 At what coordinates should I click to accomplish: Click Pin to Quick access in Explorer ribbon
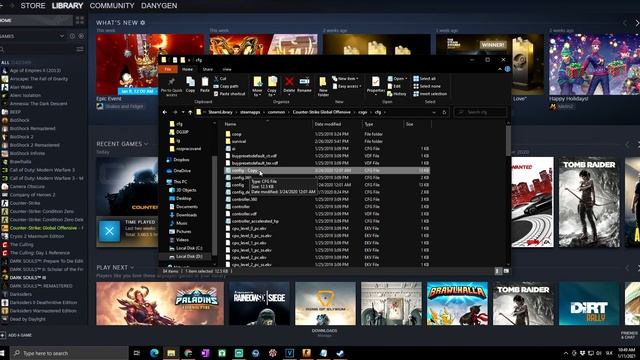pos(171,87)
